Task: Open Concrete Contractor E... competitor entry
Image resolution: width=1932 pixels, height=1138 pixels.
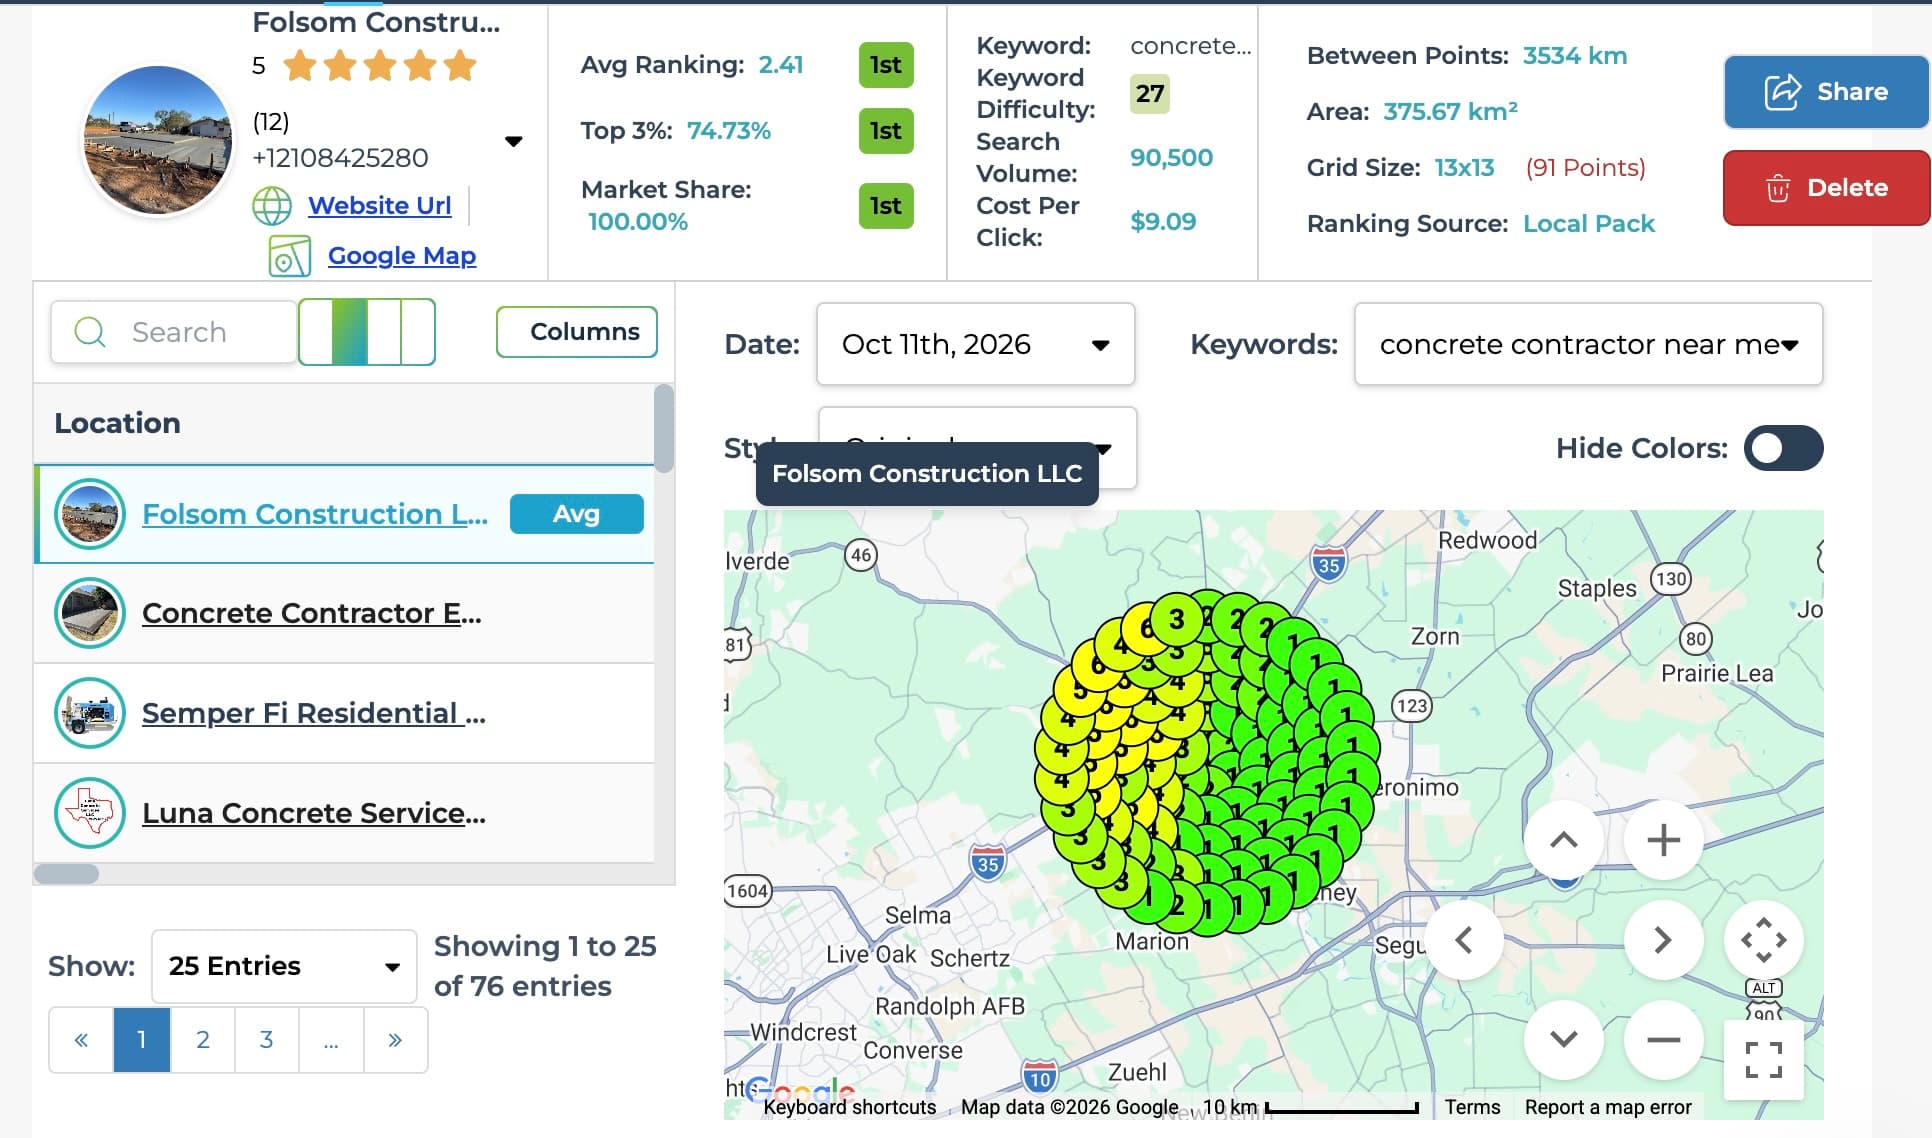Action: [x=312, y=613]
